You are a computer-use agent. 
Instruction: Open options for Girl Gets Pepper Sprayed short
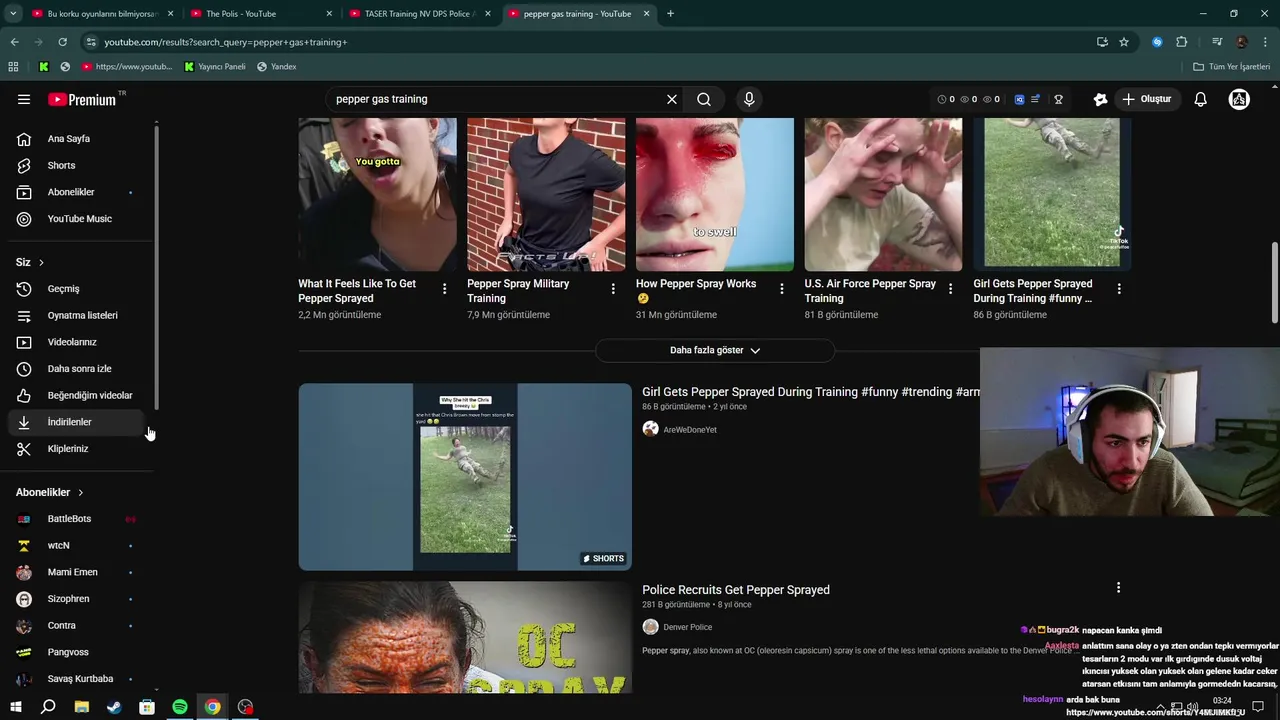point(1119,289)
